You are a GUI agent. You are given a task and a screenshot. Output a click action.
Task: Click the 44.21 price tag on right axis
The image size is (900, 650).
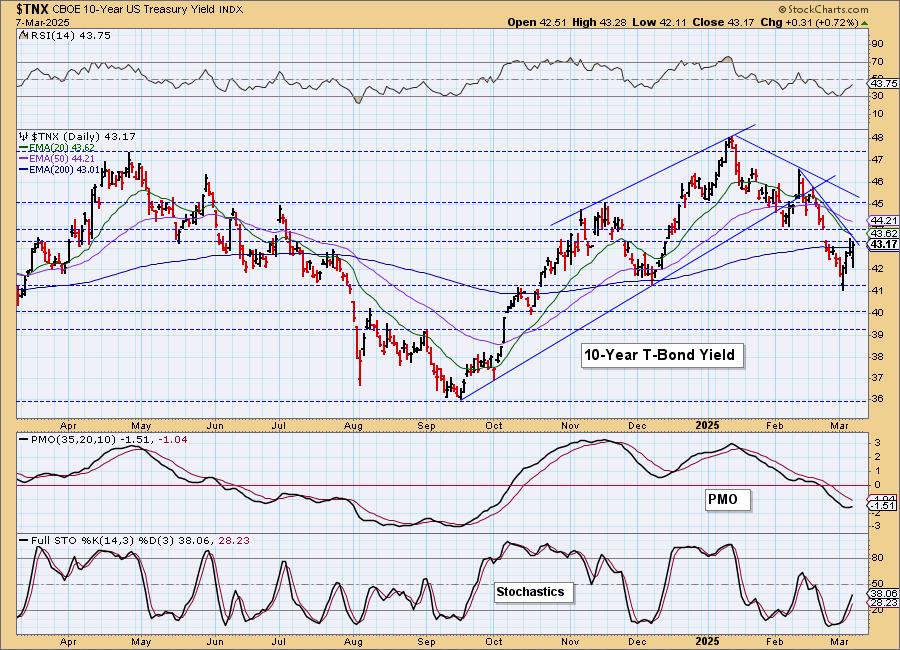click(x=884, y=221)
